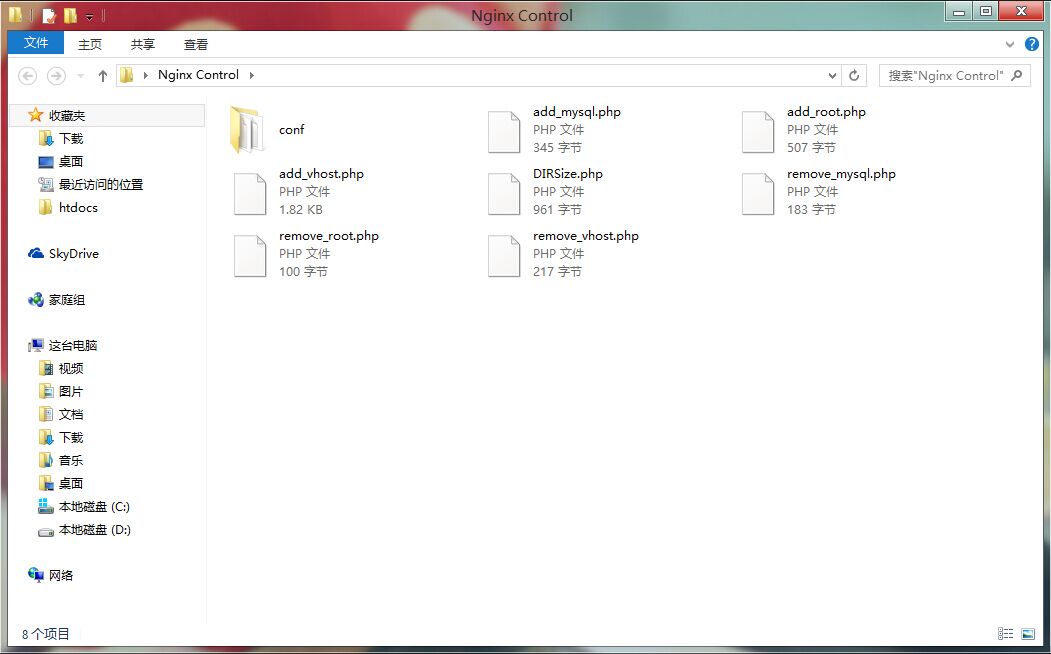Open 桌面 under 收藏夹
Screen dimensions: 1051x654
coord(61,161)
